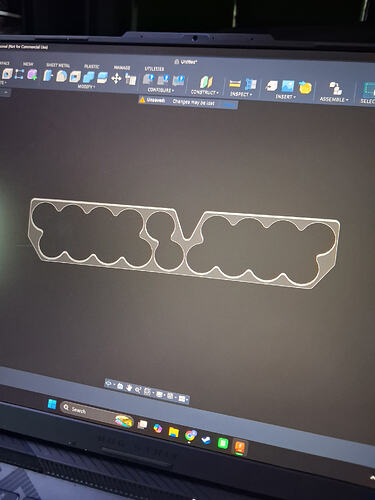Select the Insert canvas image icon
375x500 pixels.
pos(288,86)
